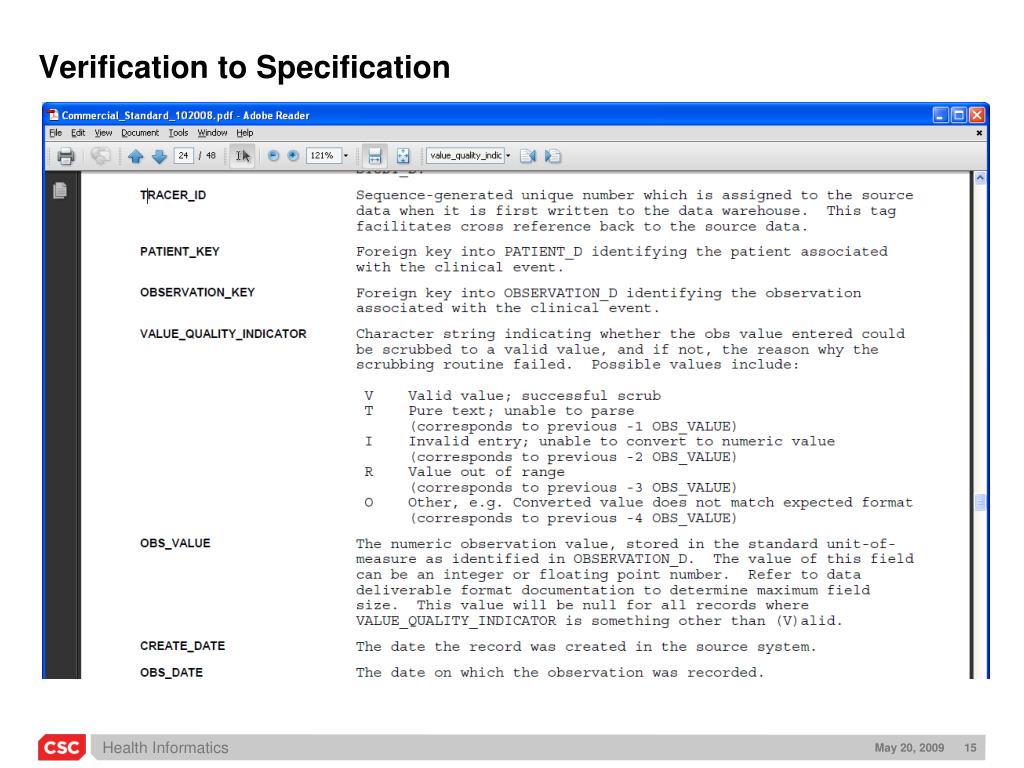Click the 'Pure text; unable to parse' line
The width and height of the screenshot is (1024, 768).
pos(521,411)
